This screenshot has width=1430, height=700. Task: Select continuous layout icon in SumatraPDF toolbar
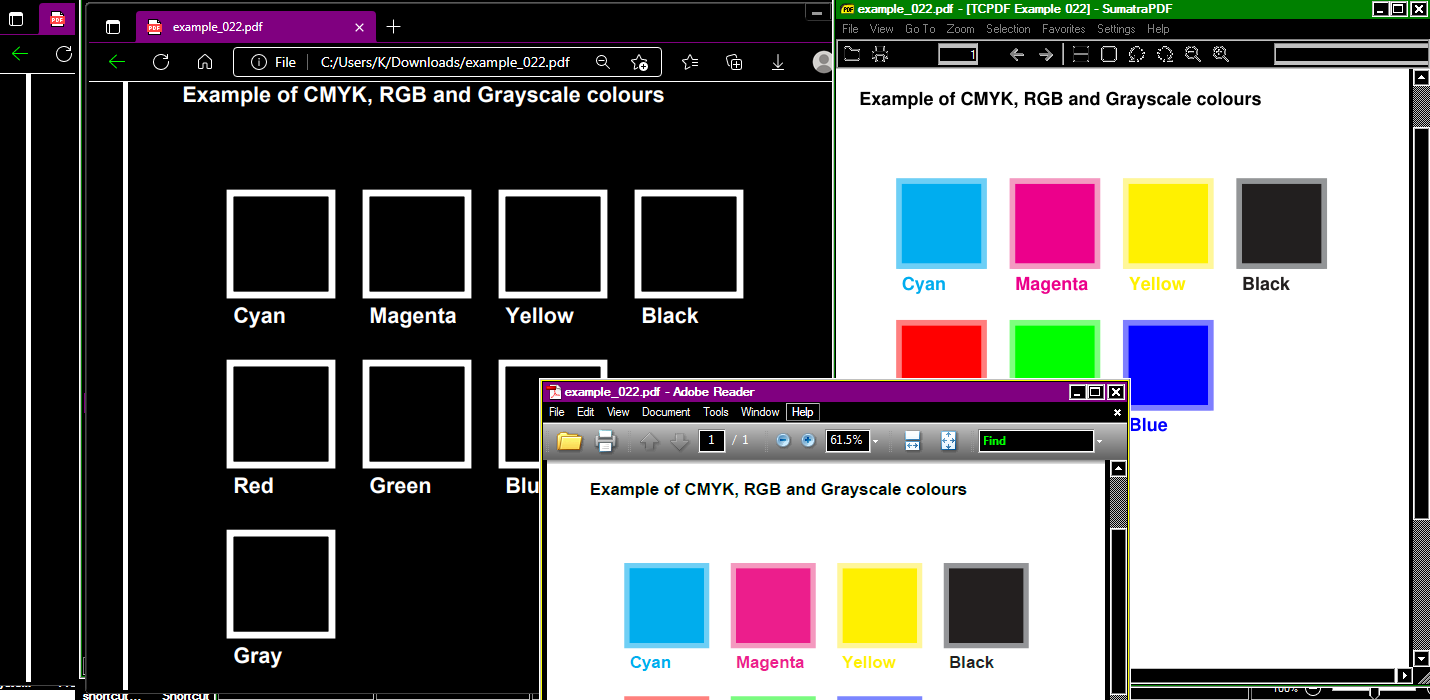[1081, 54]
